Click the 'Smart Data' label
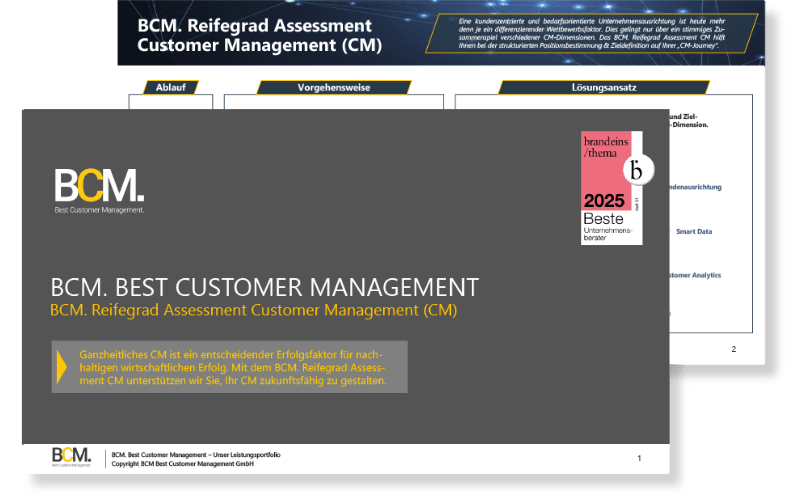Image resolution: width=800 pixels, height=500 pixels. pyautogui.click(x=694, y=231)
